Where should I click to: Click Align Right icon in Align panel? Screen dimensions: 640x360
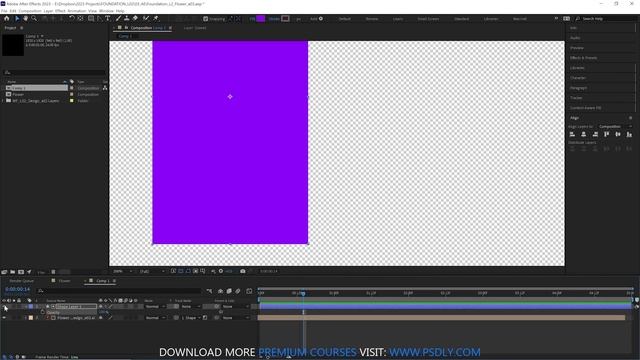coord(595,134)
